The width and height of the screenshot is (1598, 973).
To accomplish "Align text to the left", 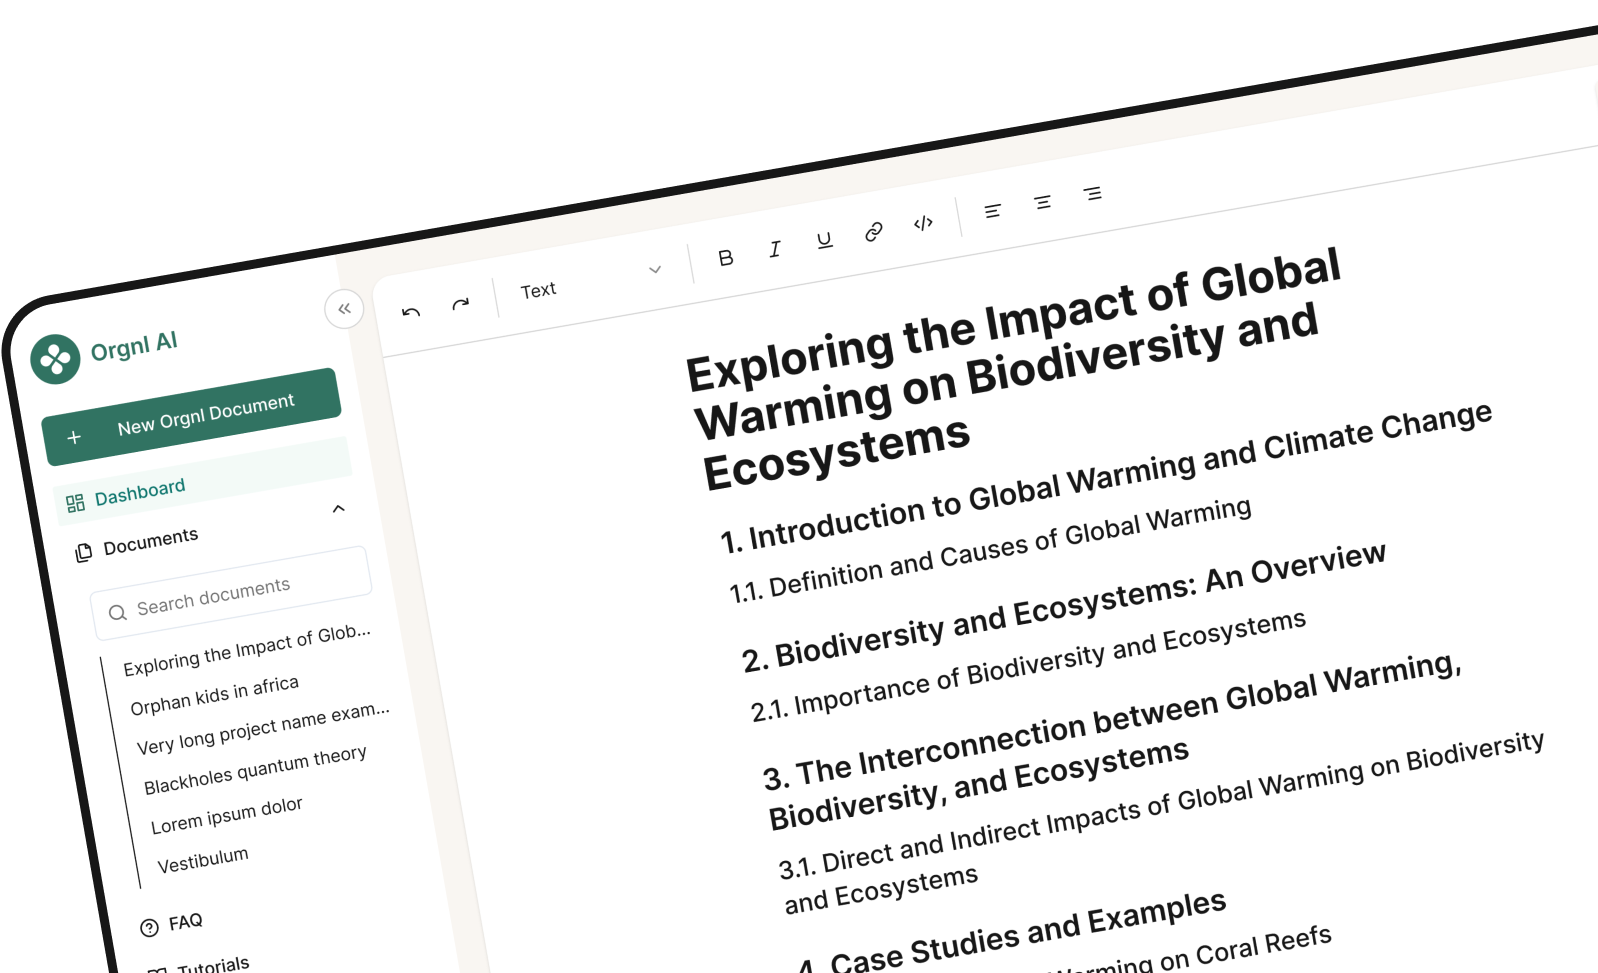I will click(992, 211).
